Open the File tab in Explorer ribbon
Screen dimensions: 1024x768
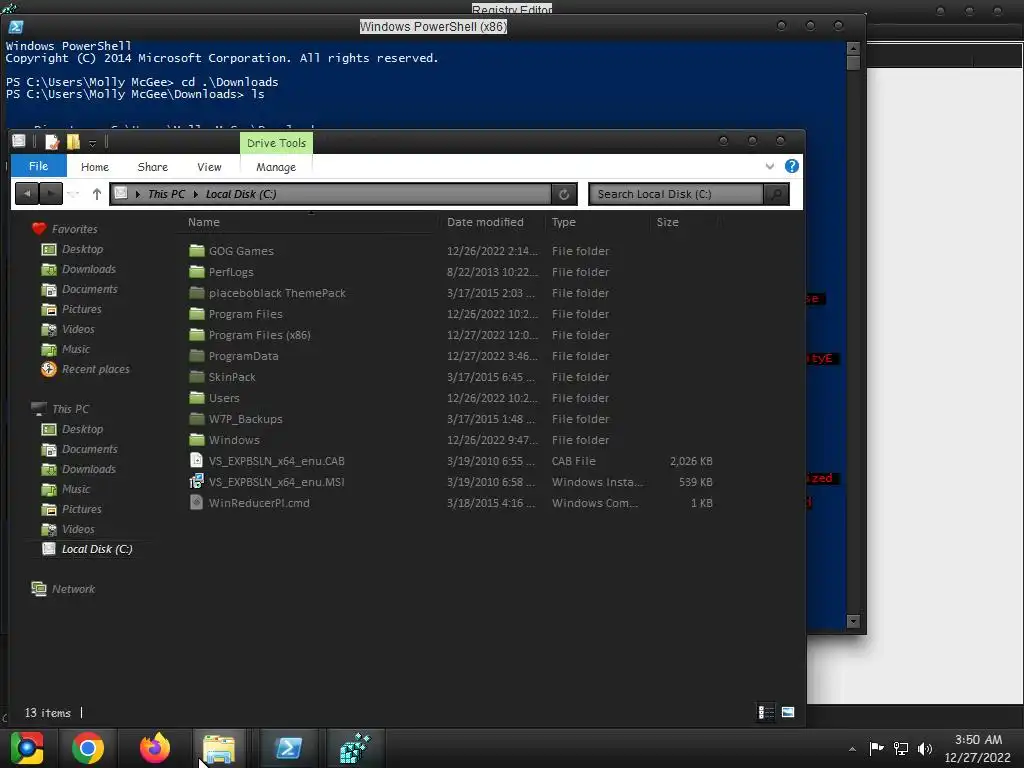click(x=39, y=167)
